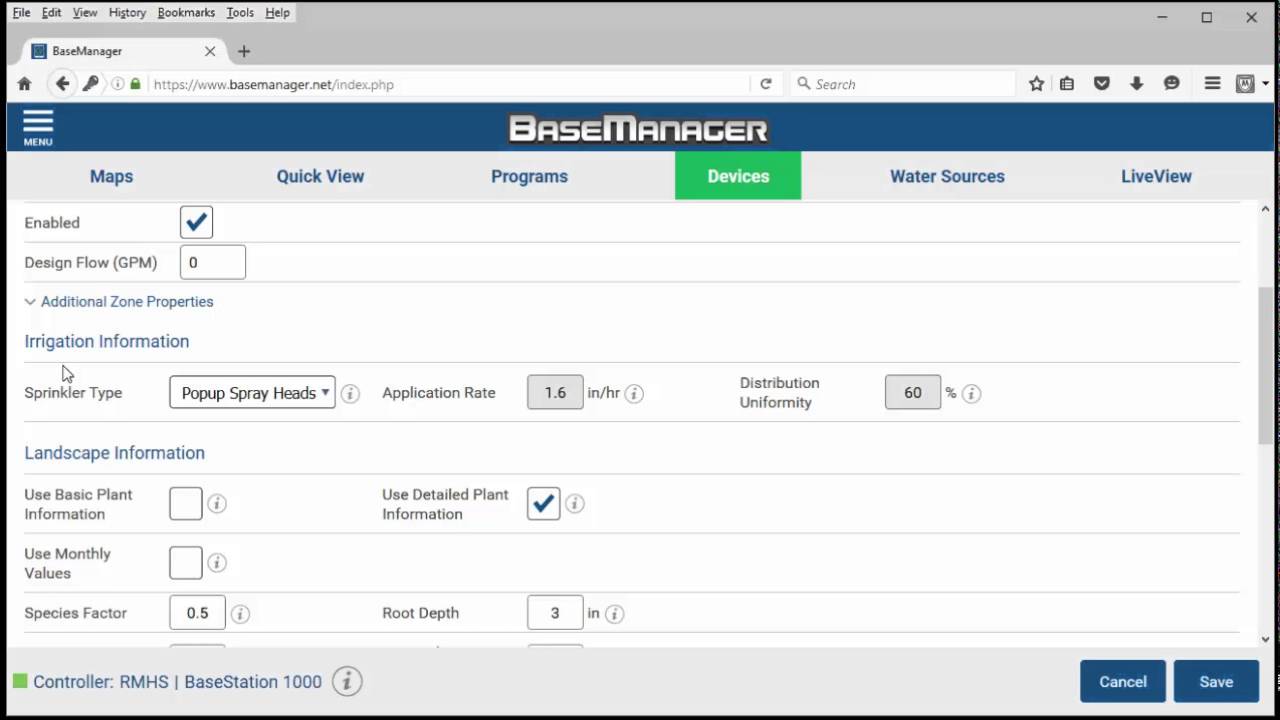Switch to the Quick View tab
This screenshot has width=1280, height=720.
click(x=320, y=176)
